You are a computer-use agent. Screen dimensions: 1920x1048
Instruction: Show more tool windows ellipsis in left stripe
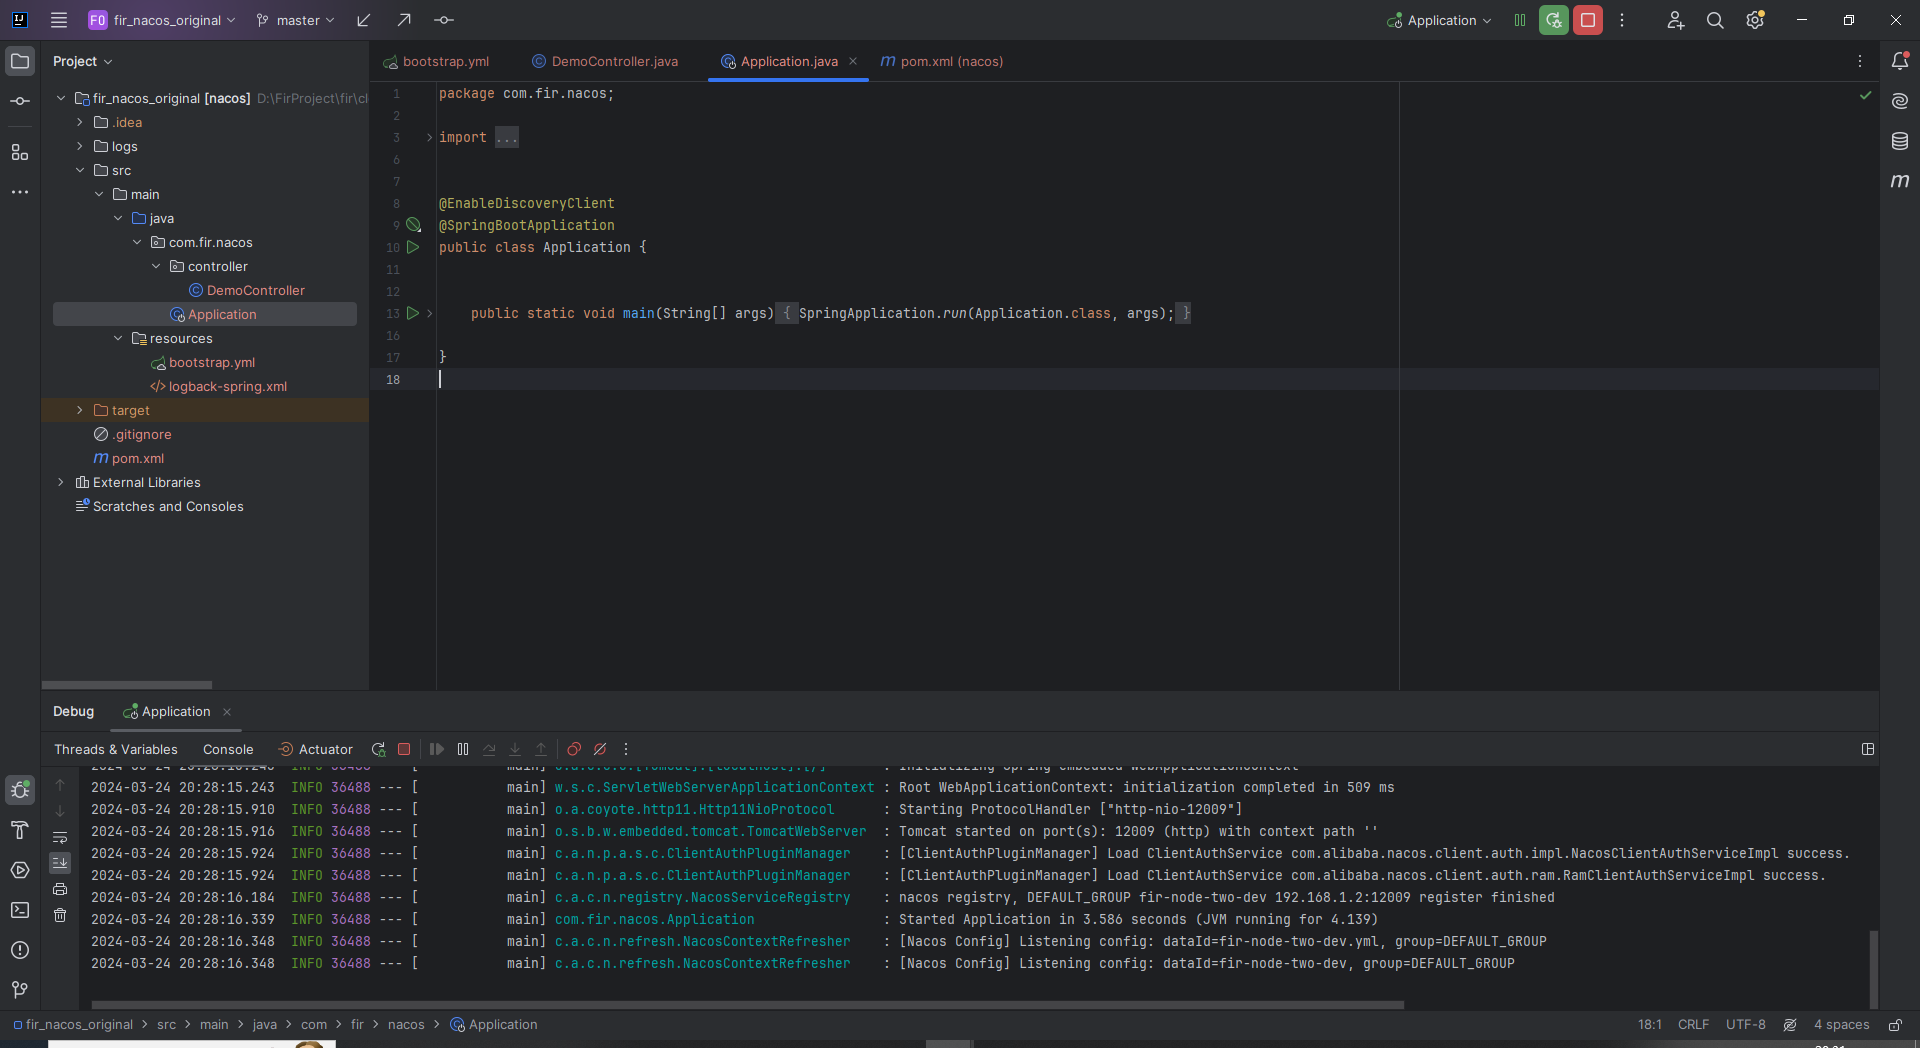(20, 192)
